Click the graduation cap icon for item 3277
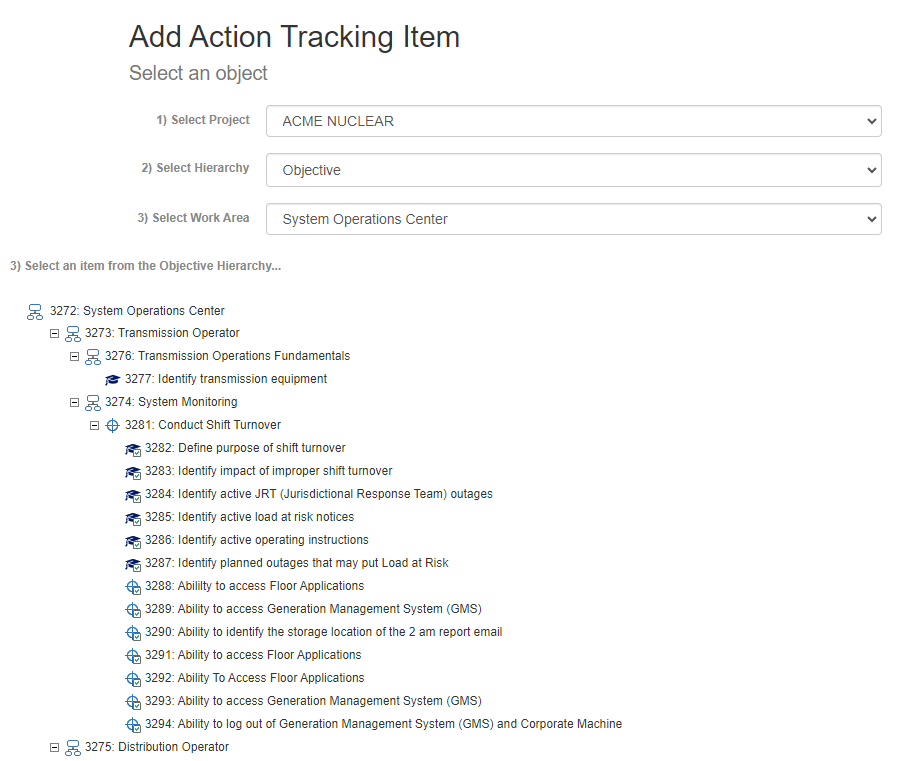898x761 pixels. coord(113,380)
